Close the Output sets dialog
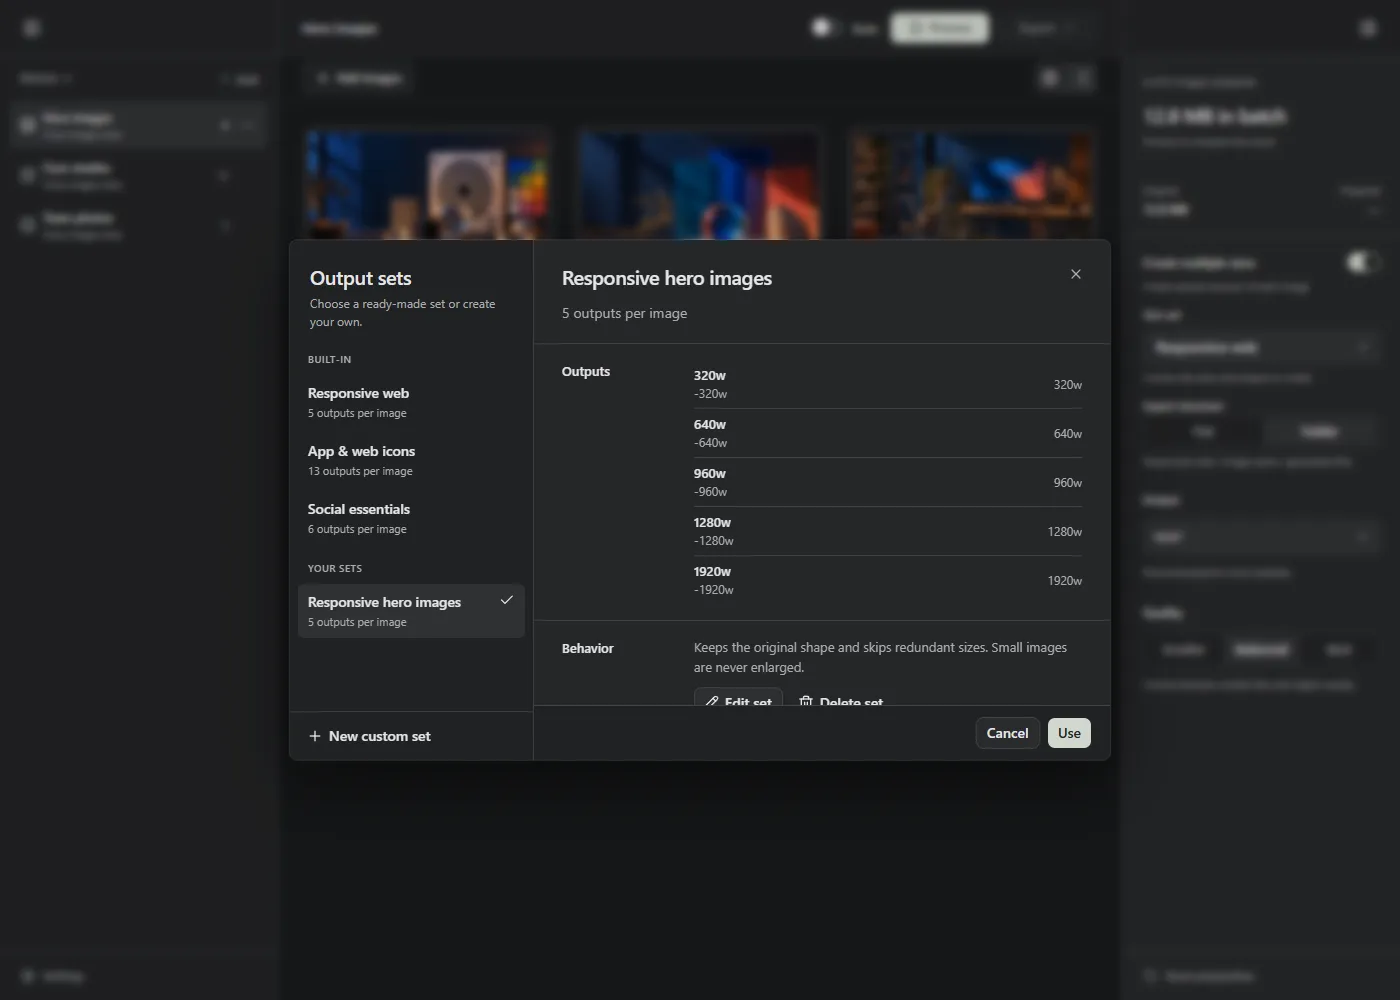This screenshot has width=1400, height=1000. (1076, 274)
